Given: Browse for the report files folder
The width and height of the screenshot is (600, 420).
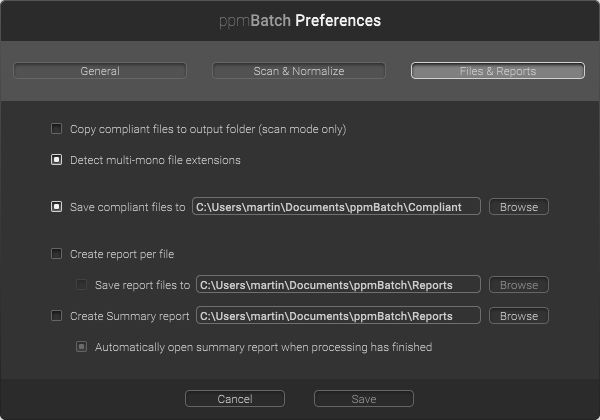Looking at the screenshot, I should click(x=519, y=285).
